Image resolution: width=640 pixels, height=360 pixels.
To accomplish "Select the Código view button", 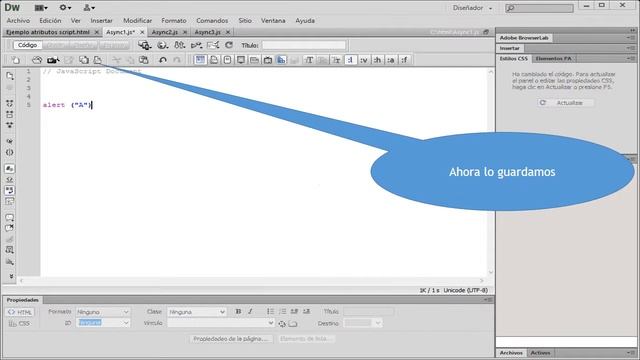I will tap(27, 45).
